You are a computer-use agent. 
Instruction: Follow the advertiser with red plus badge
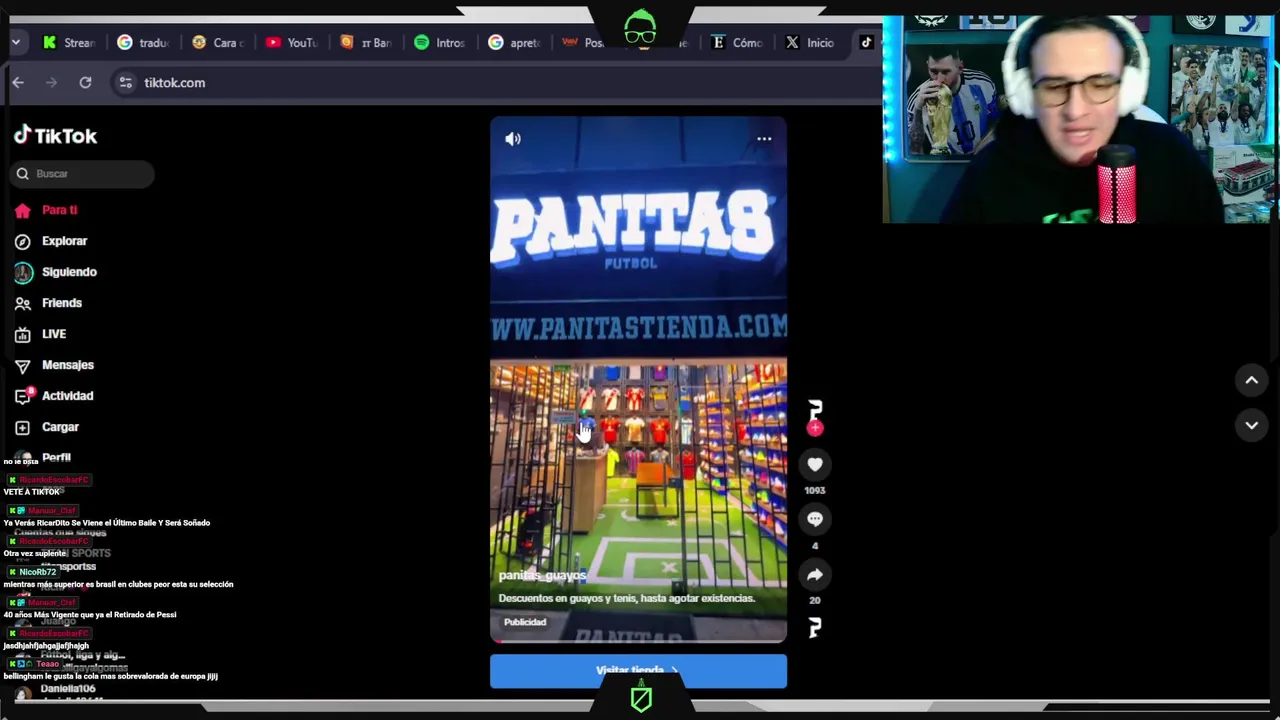tap(815, 429)
